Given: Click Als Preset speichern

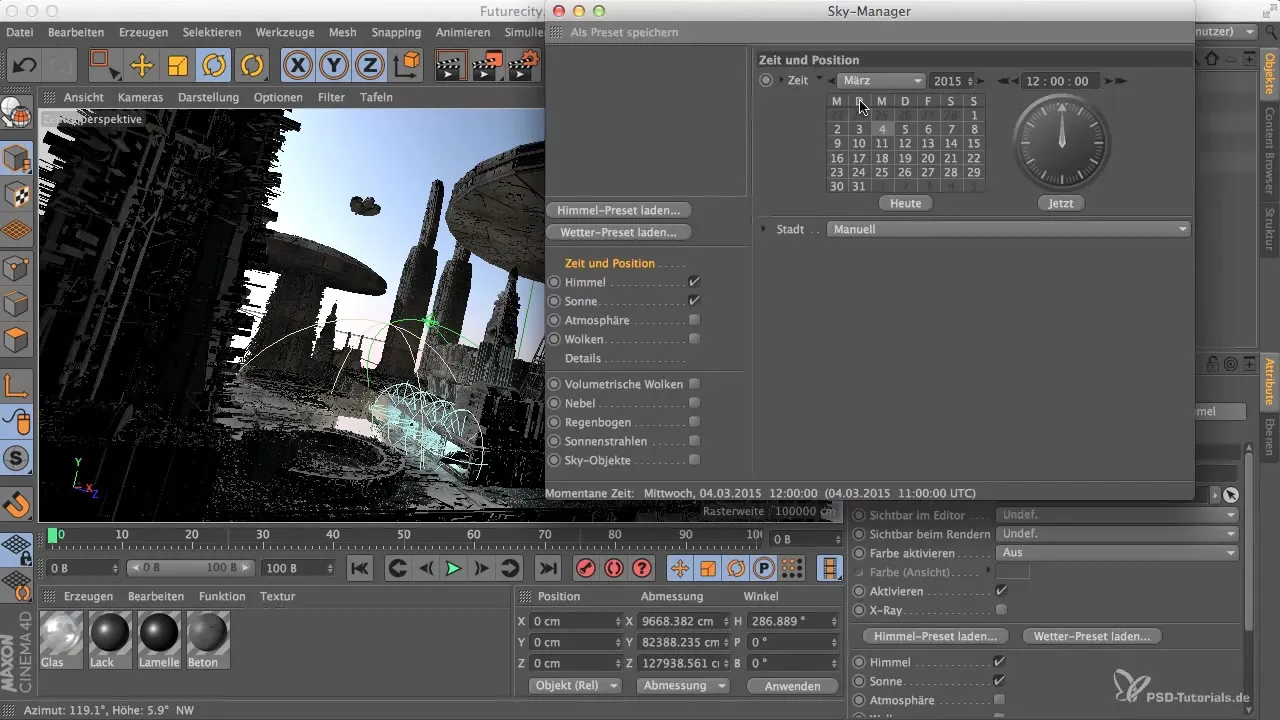Looking at the screenshot, I should [x=624, y=32].
